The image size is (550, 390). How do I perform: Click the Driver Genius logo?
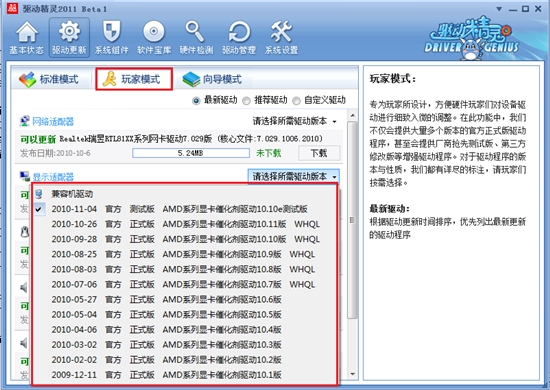[x=471, y=38]
